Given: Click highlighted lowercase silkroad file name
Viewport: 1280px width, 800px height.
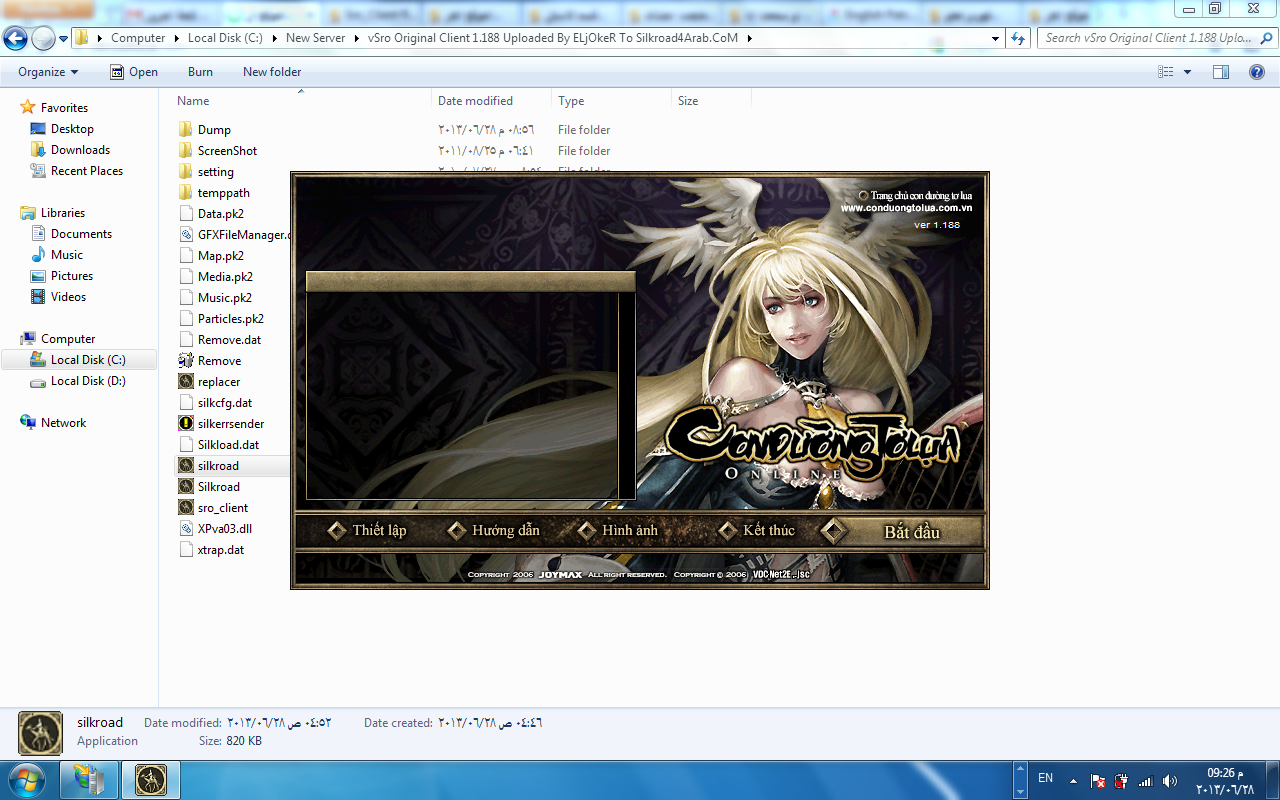Looking at the screenshot, I should [218, 466].
